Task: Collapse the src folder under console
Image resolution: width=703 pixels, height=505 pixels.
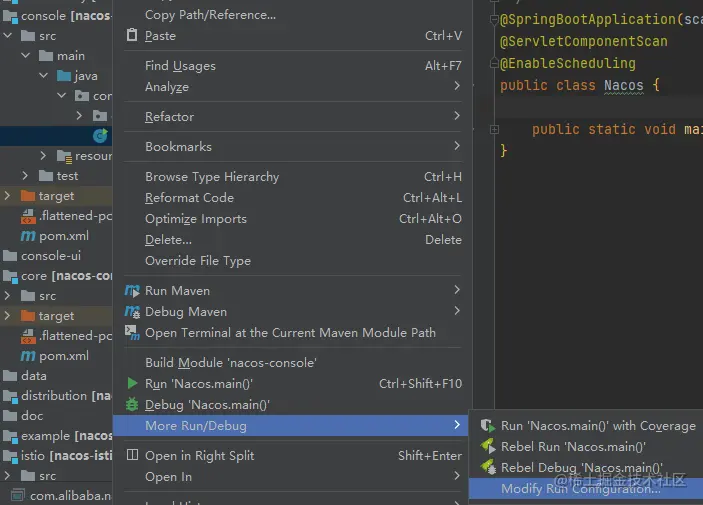Action: coord(8,35)
